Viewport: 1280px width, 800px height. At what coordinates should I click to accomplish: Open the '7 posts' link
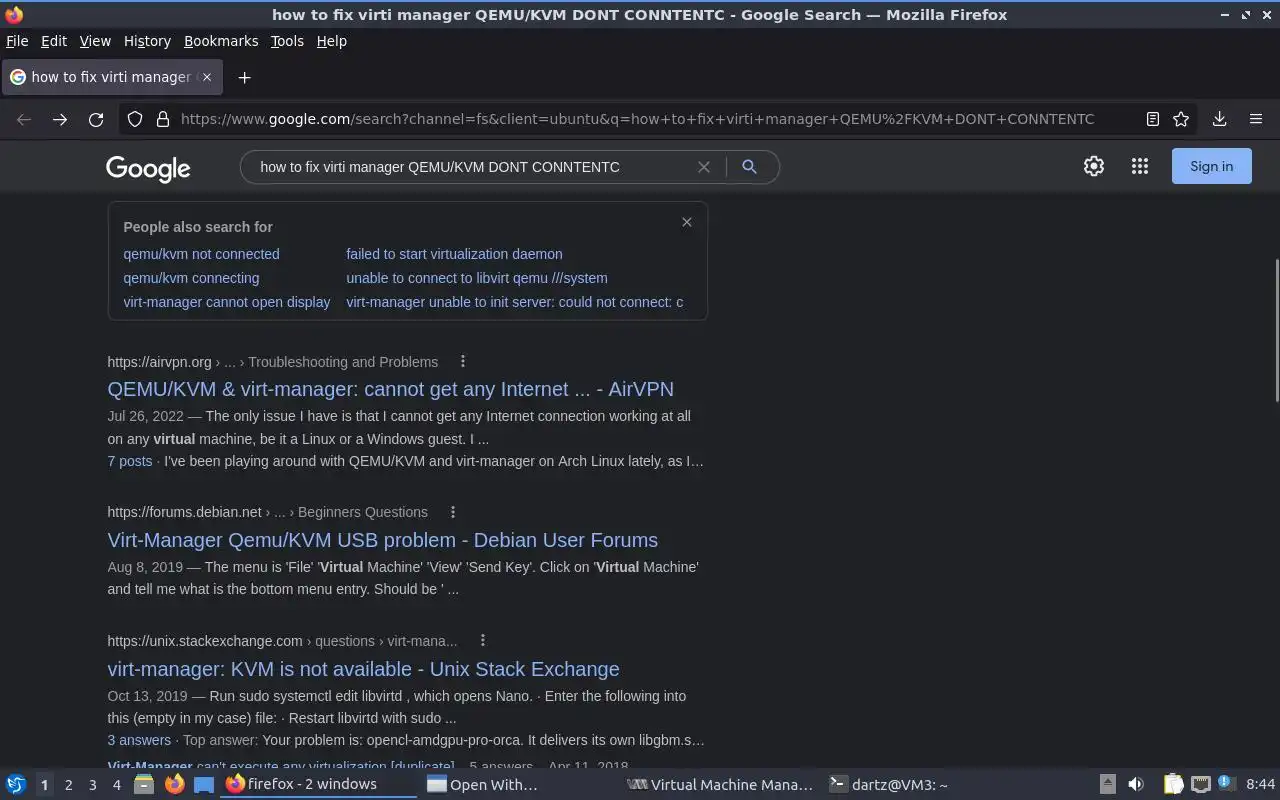[130, 461]
